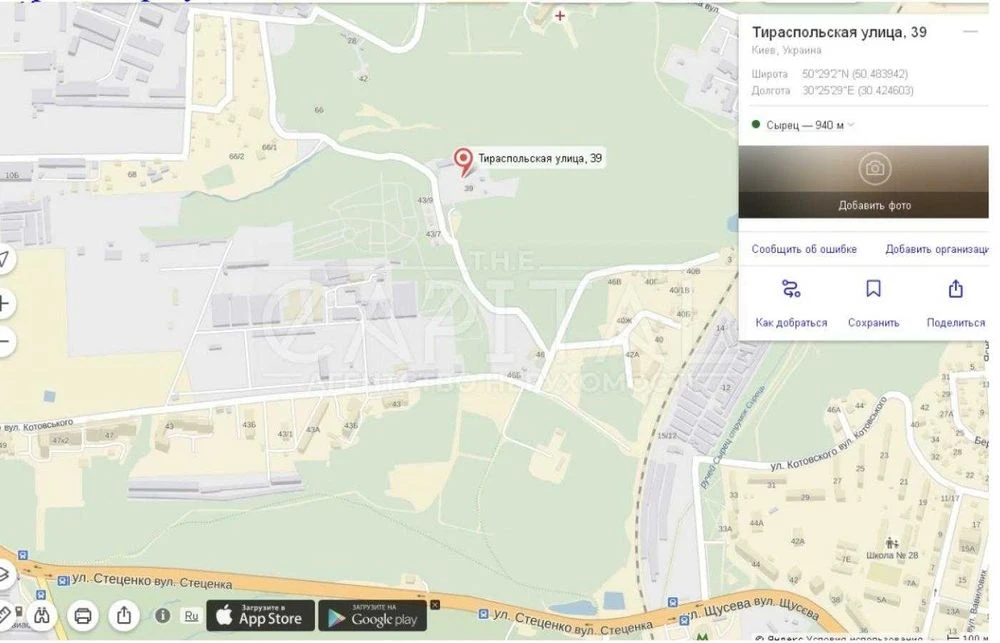Viewport: 1000px width, 643px height.
Task: Click Добавить организацию link
Action: coord(937,249)
